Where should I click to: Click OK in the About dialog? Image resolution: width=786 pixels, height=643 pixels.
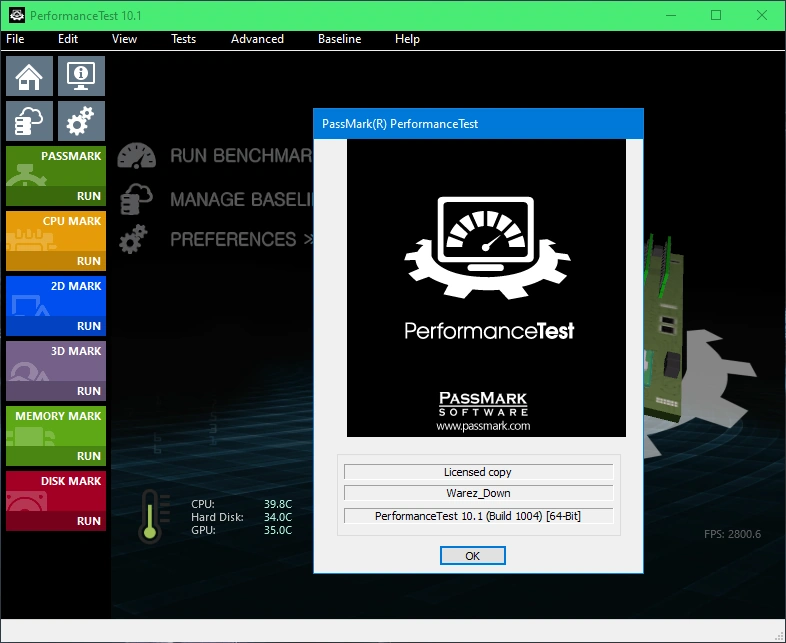[472, 556]
